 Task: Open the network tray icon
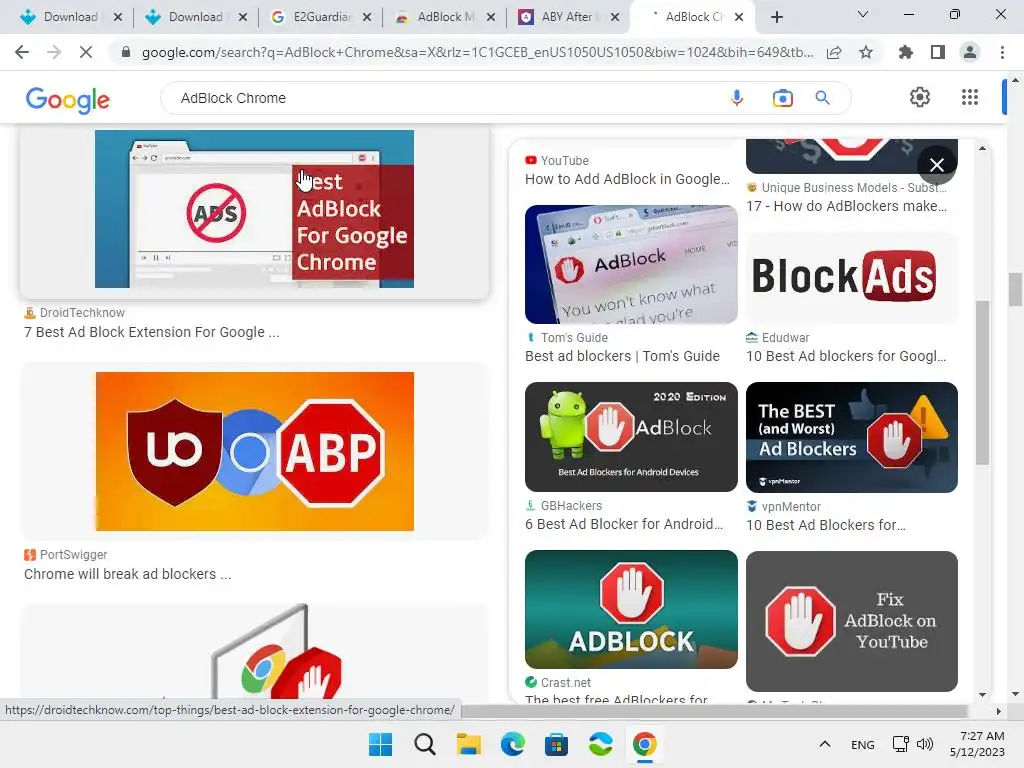(901, 744)
